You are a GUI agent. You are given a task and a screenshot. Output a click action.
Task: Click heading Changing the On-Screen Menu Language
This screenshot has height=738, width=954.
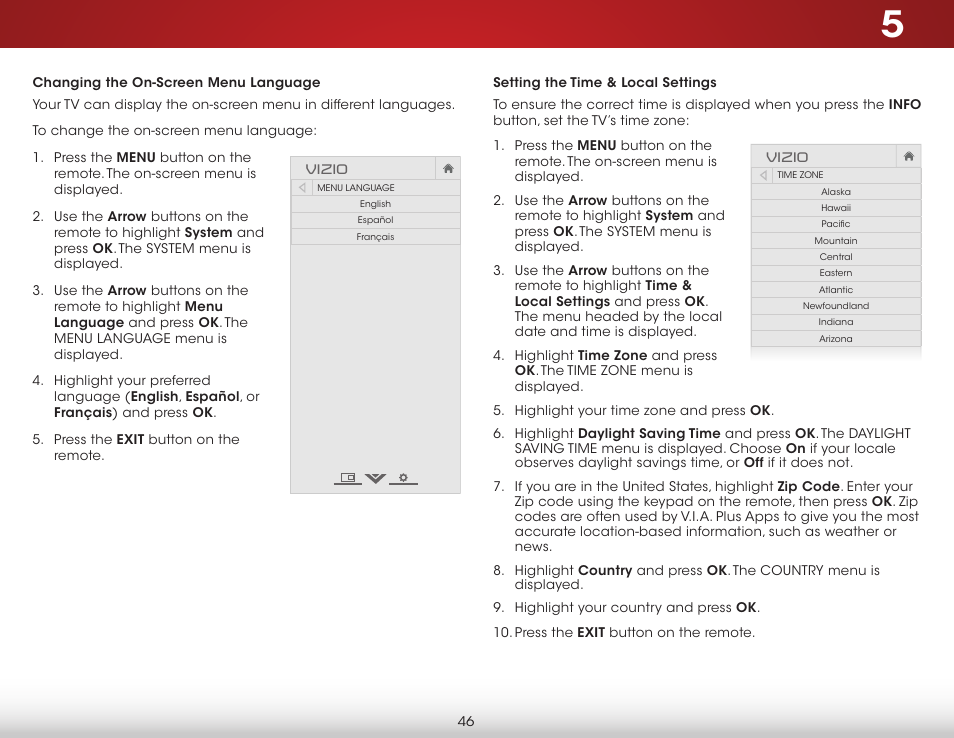point(176,82)
